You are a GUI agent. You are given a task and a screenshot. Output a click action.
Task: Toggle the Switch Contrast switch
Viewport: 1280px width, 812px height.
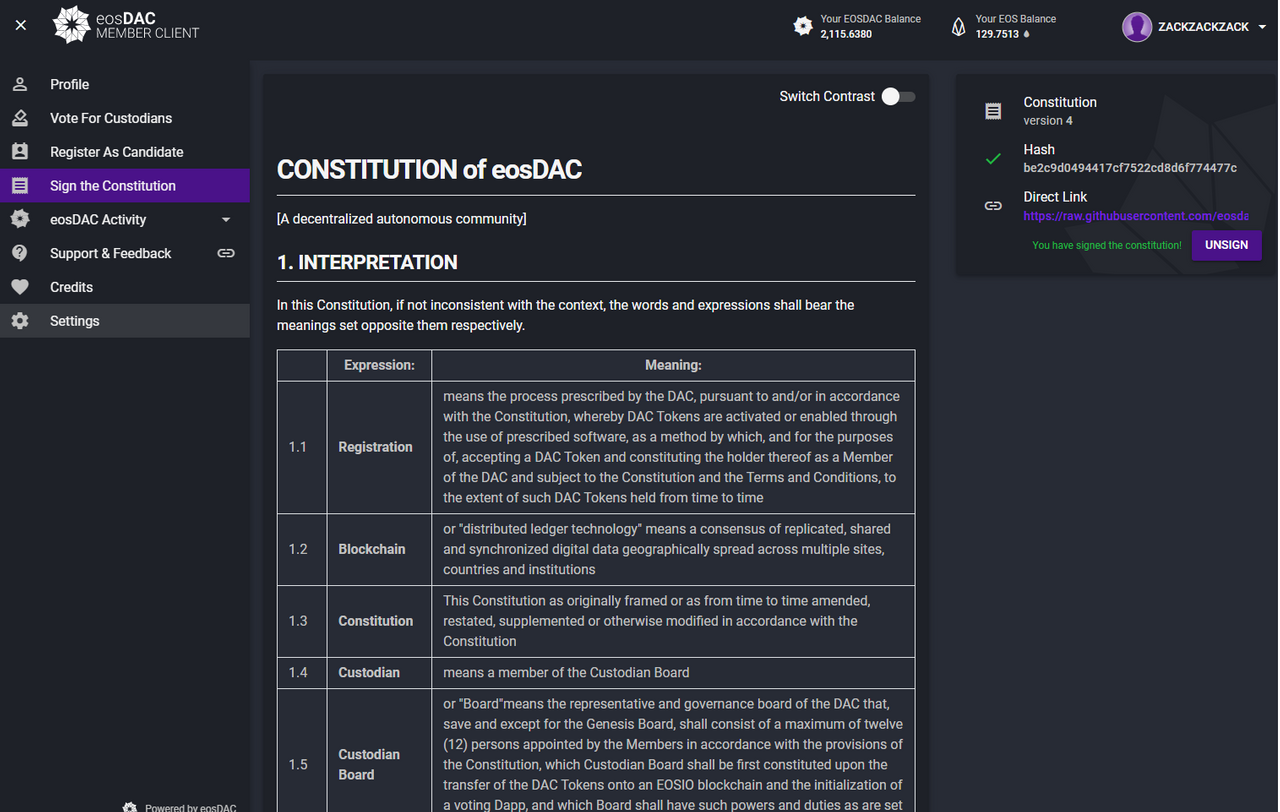coord(898,96)
